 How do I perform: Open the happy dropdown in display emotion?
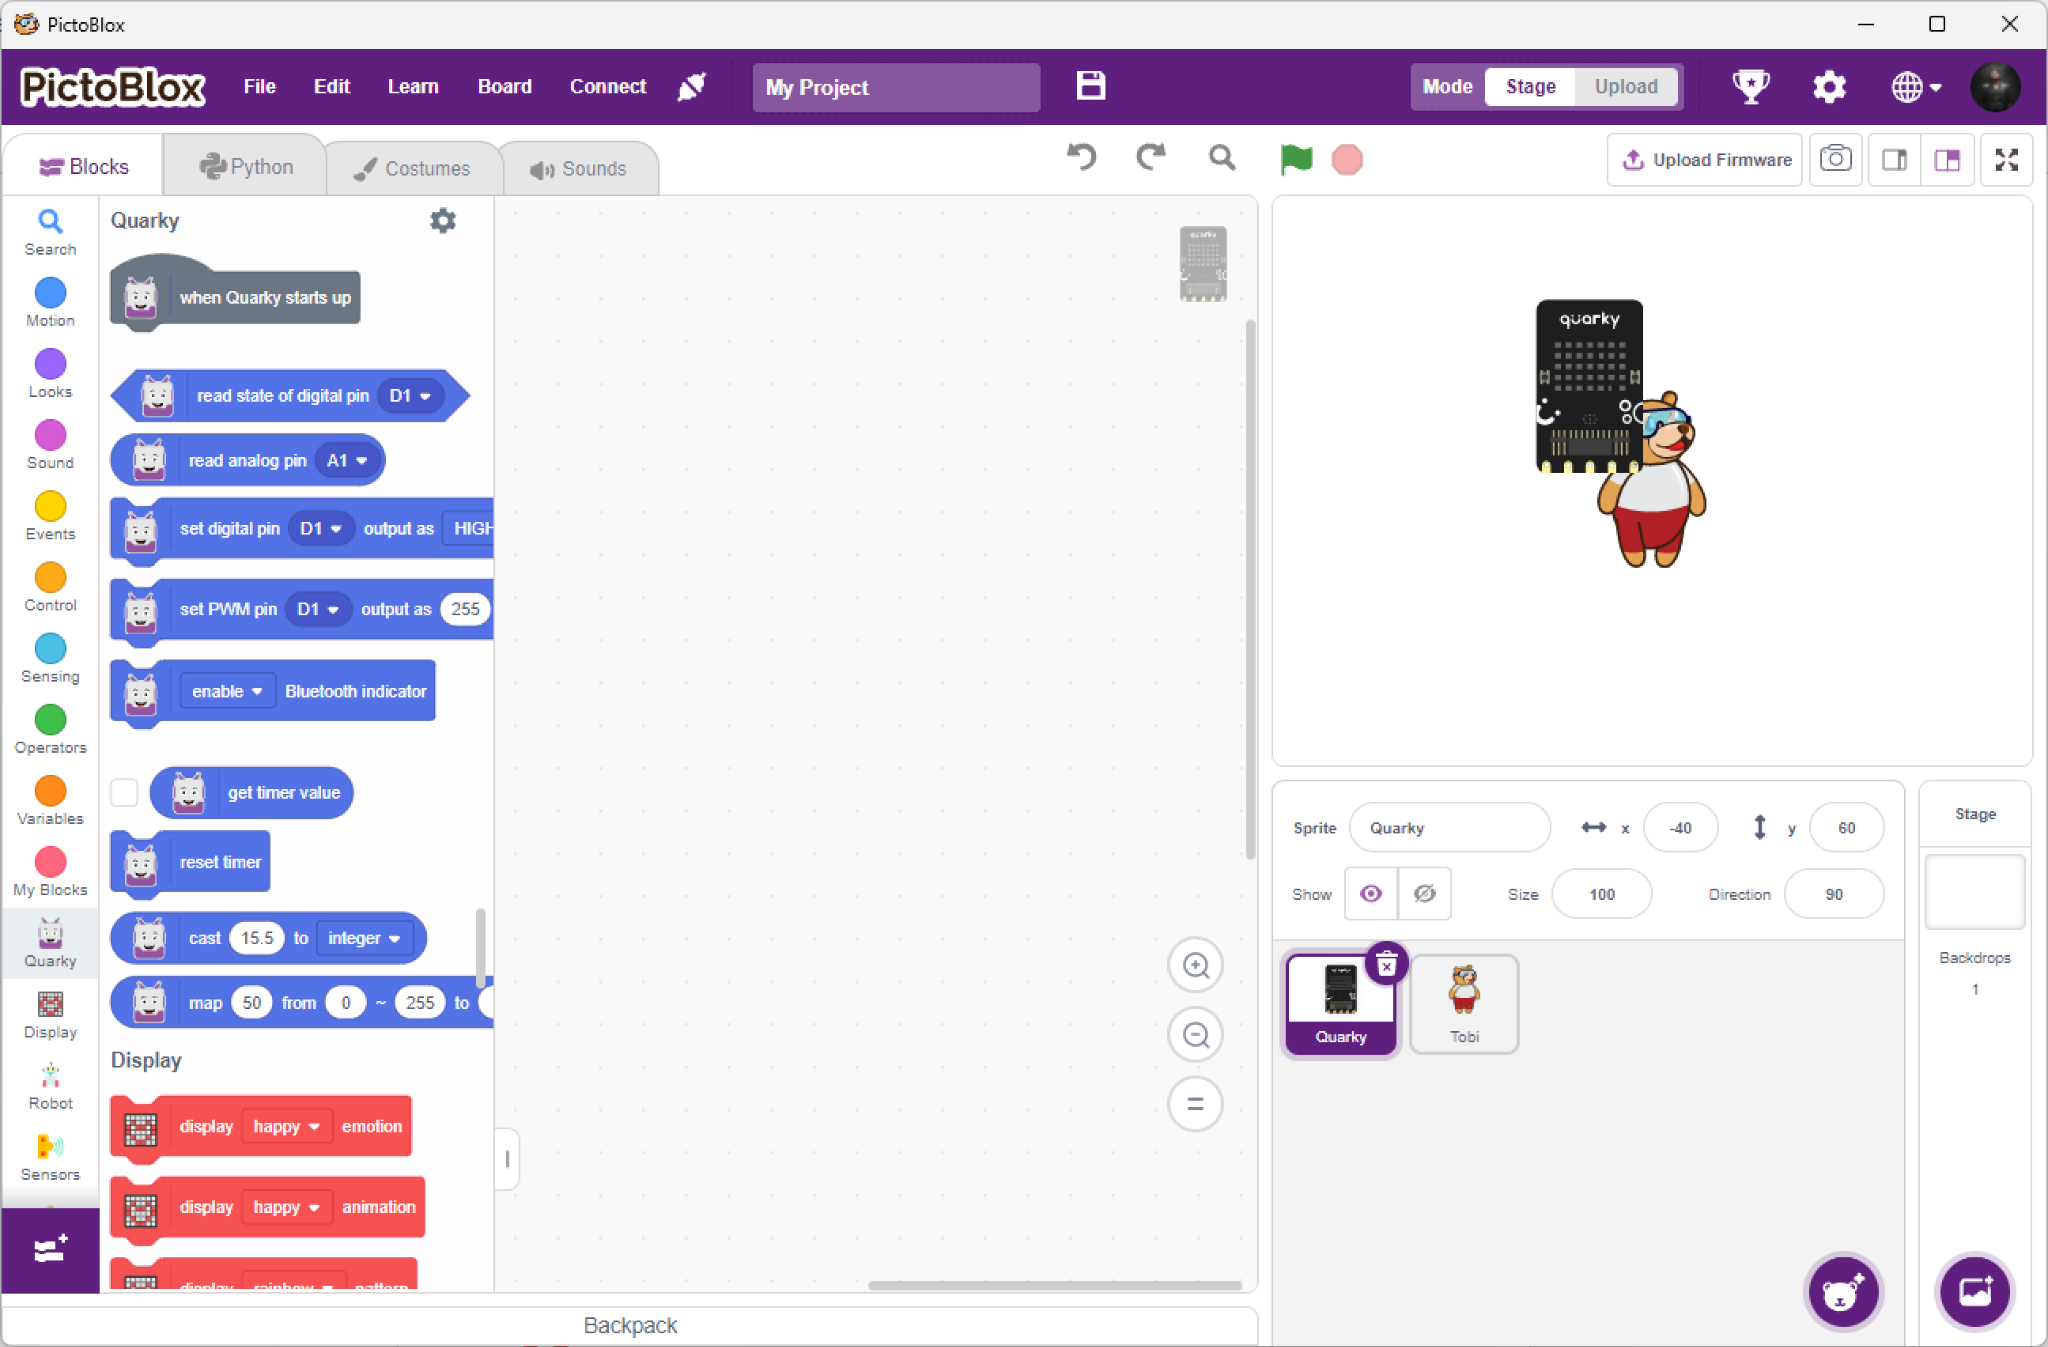pyautogui.click(x=286, y=1126)
